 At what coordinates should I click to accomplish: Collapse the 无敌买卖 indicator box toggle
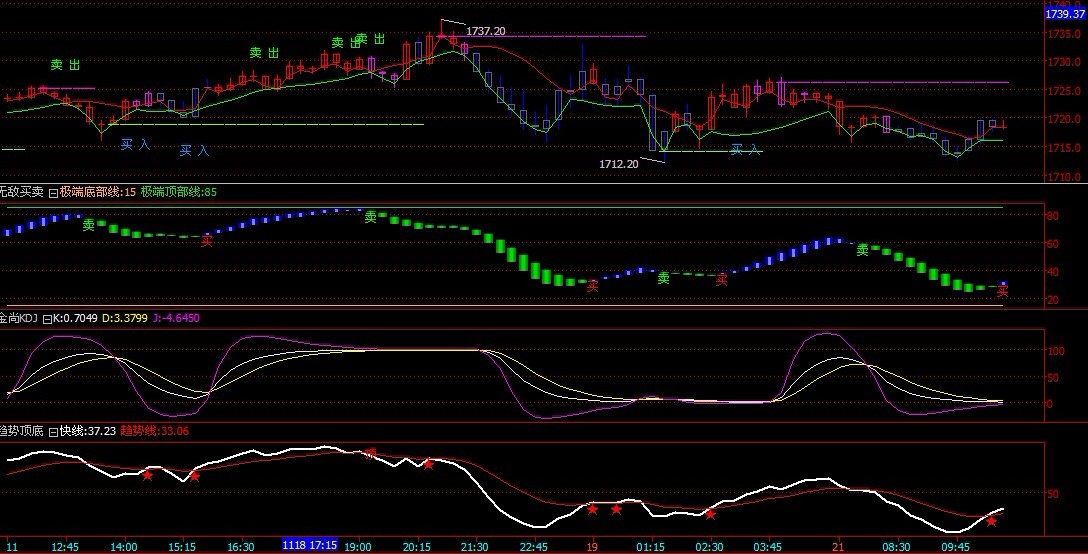click(x=53, y=191)
